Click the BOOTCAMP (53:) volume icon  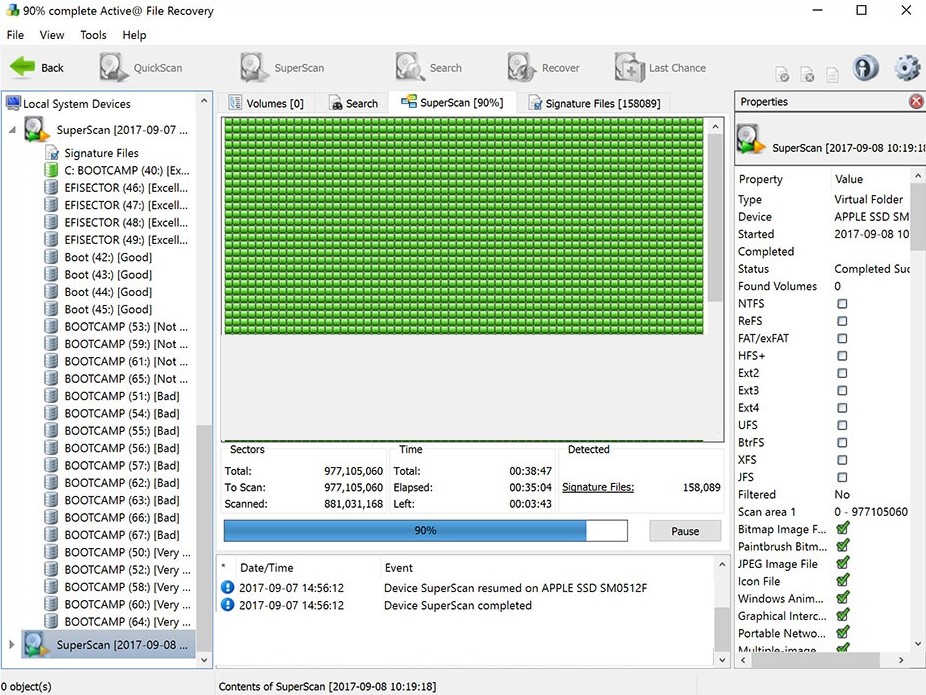tap(51, 326)
